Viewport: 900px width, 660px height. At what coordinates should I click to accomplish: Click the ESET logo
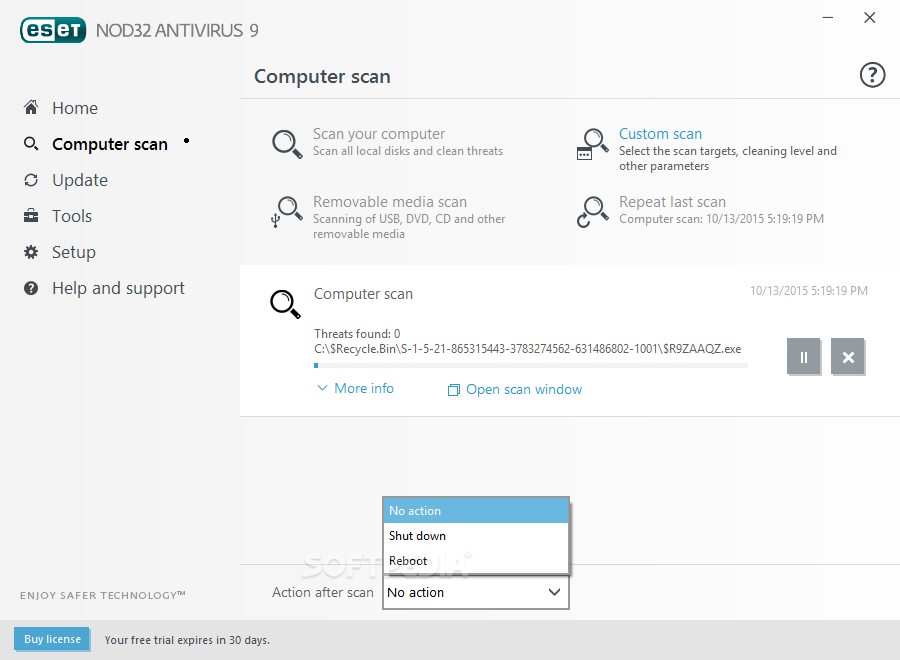pos(53,30)
